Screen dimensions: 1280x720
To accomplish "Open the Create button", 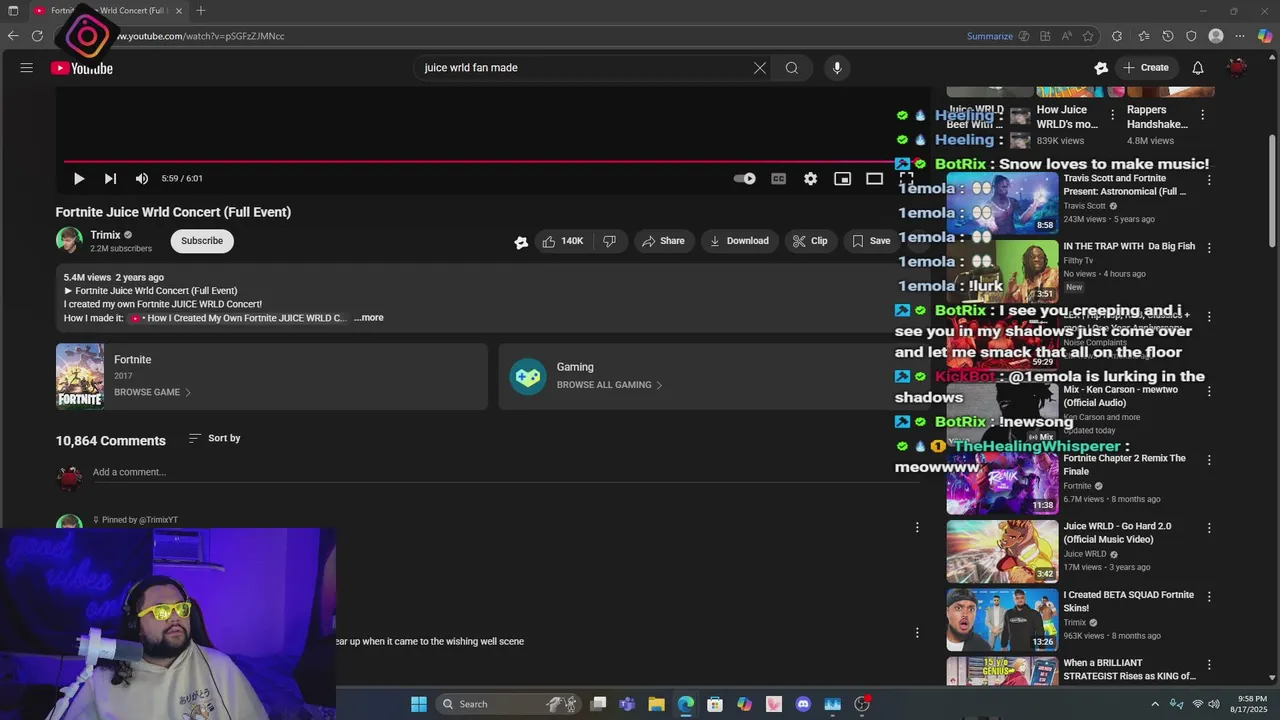I will tap(1145, 68).
